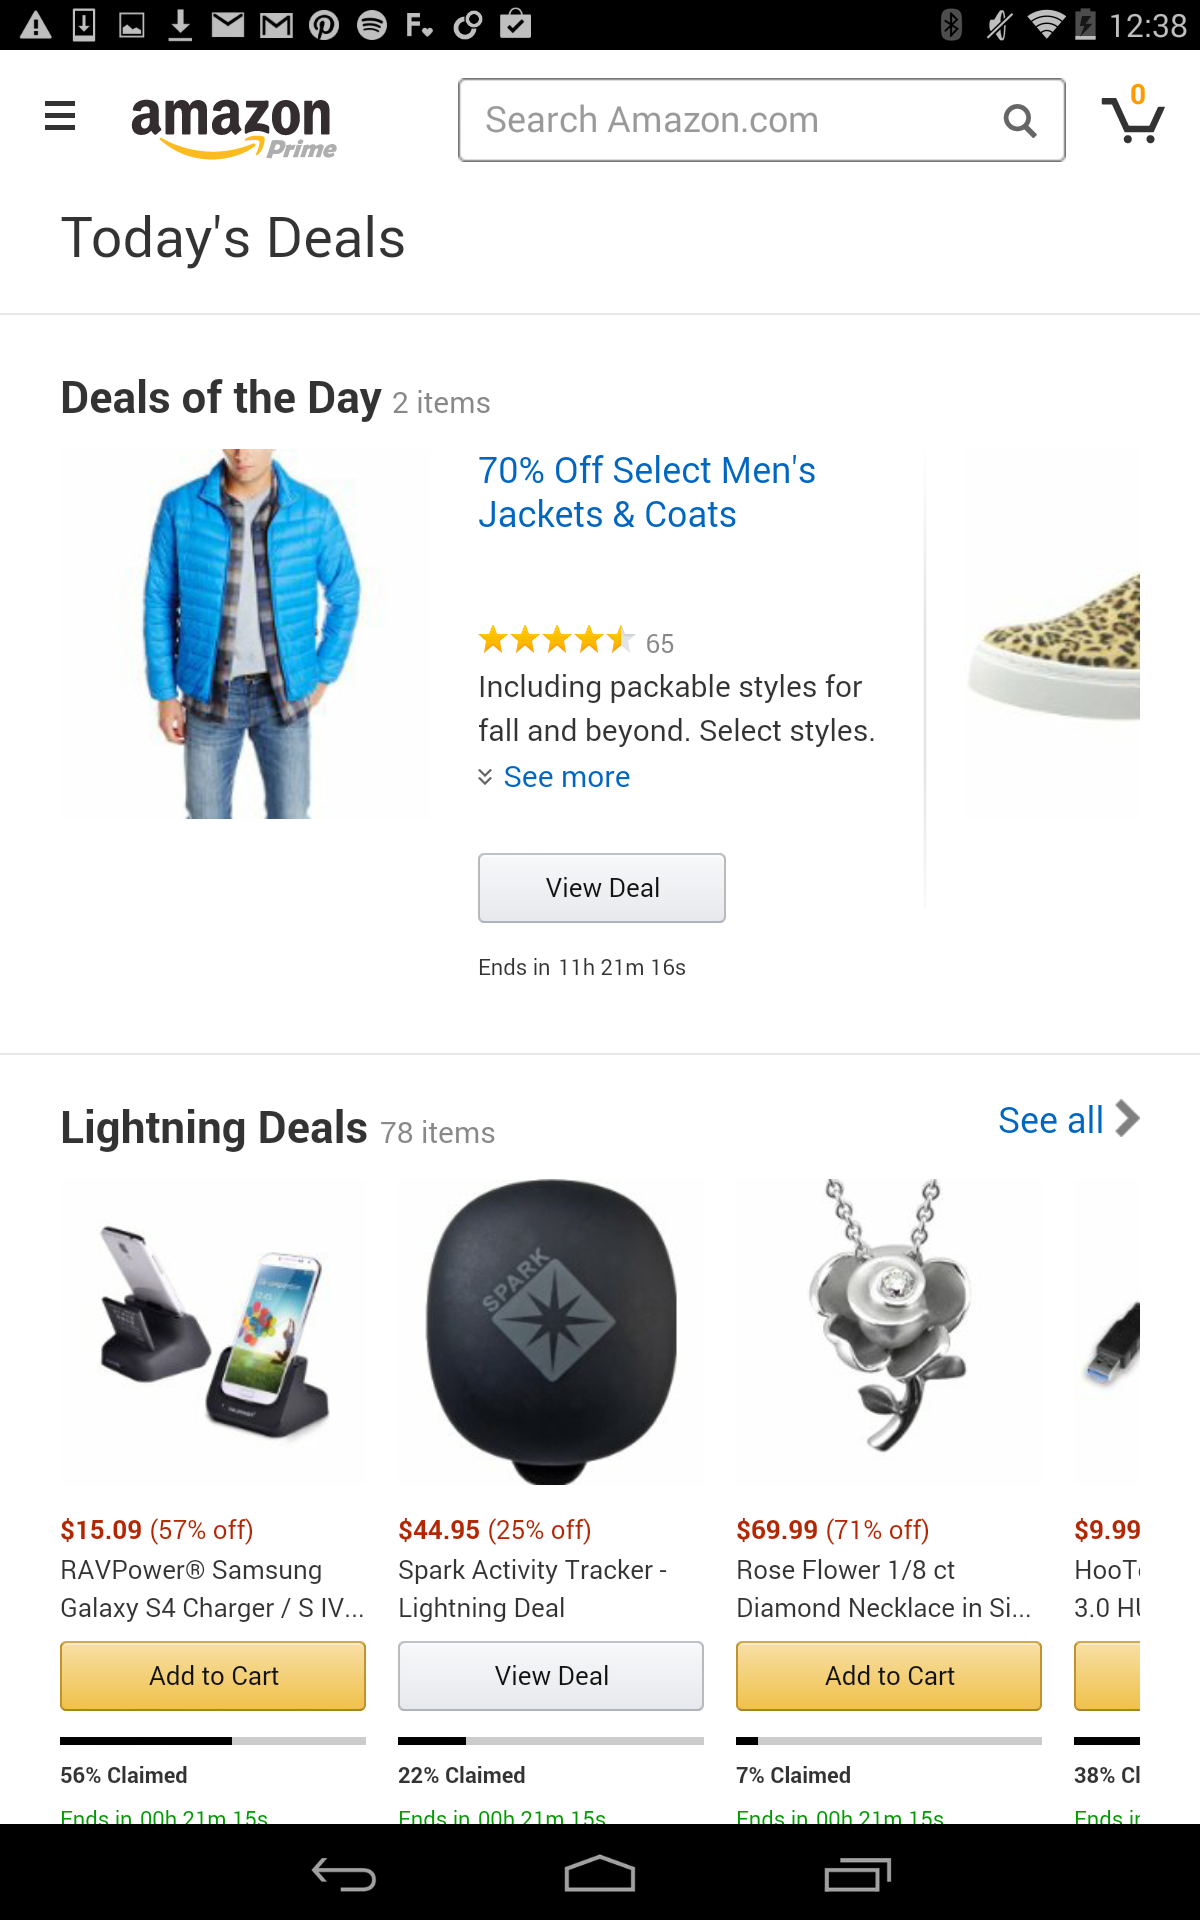
Task: View Deal for Men's Jackets & Coats
Action: (x=601, y=888)
